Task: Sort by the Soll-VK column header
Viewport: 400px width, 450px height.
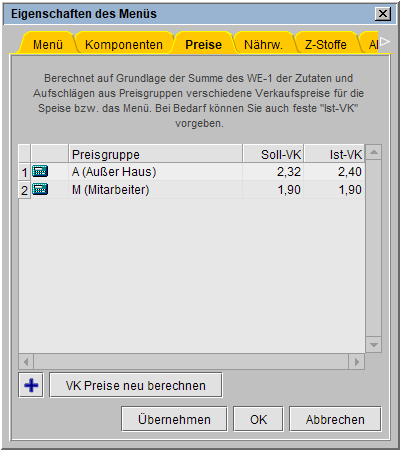Action: 273,154
